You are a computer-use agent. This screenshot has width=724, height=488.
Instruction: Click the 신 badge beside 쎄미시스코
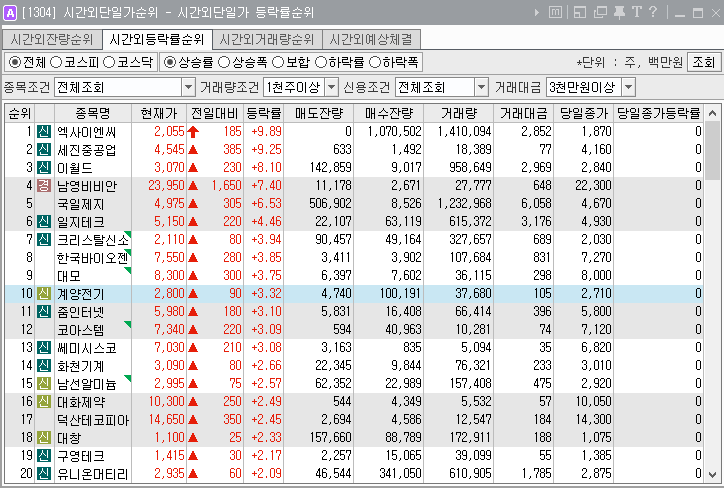[x=44, y=348]
